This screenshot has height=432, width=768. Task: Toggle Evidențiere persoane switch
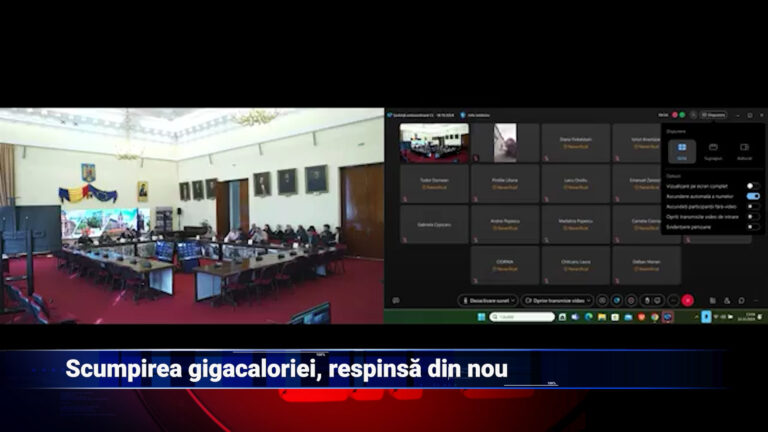pyautogui.click(x=752, y=226)
